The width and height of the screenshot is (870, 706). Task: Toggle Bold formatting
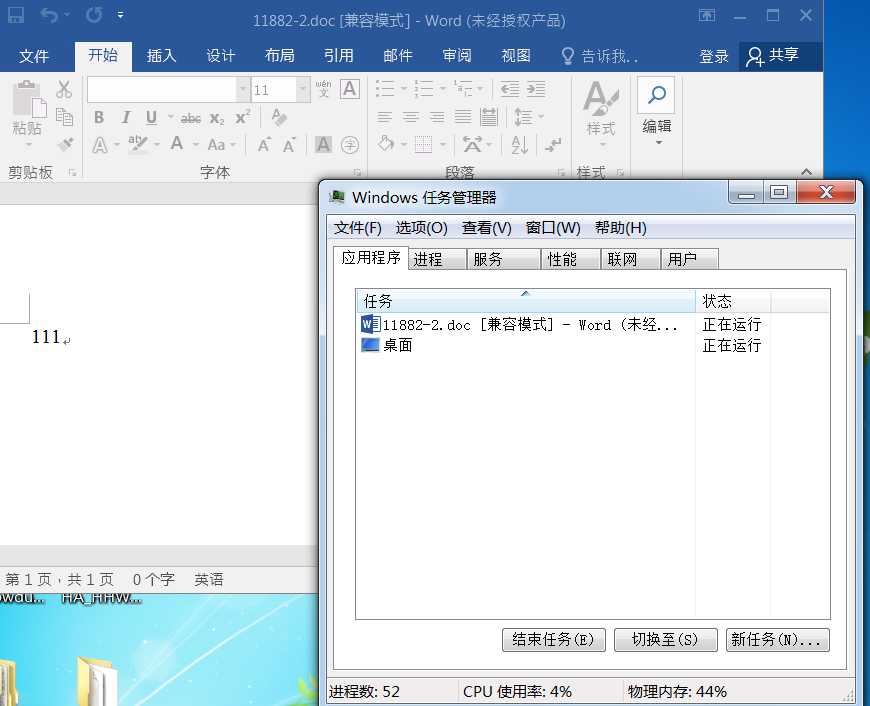pyautogui.click(x=99, y=117)
